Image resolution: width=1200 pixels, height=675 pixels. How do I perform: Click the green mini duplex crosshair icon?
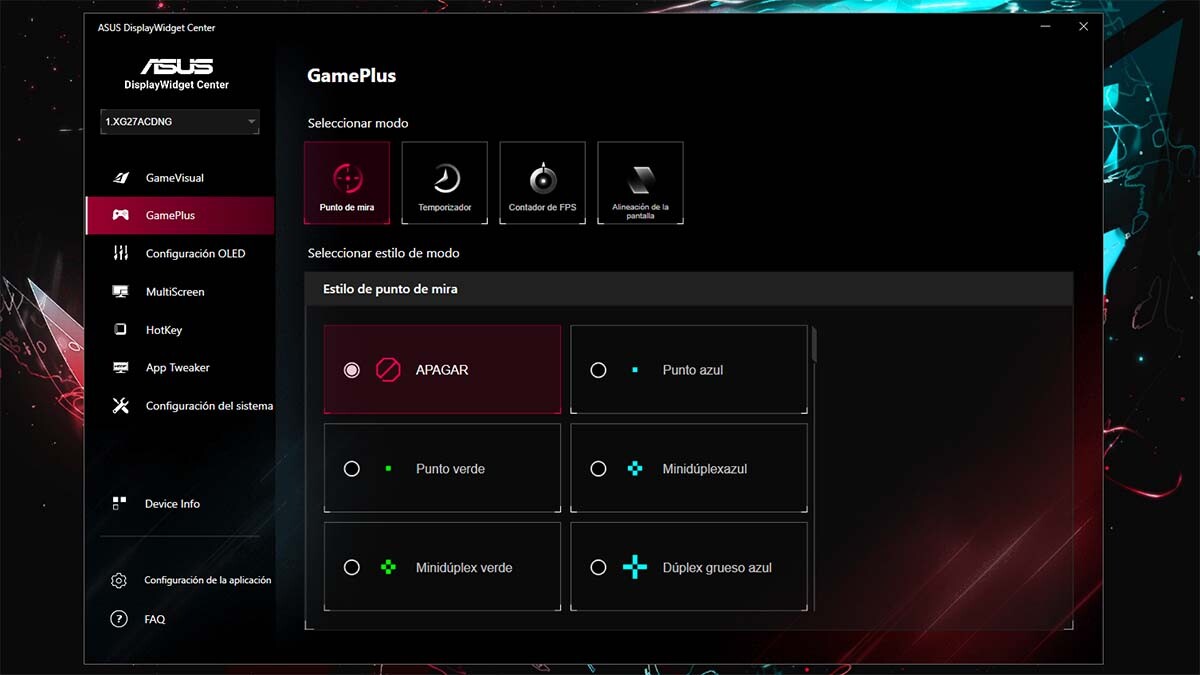tap(388, 567)
